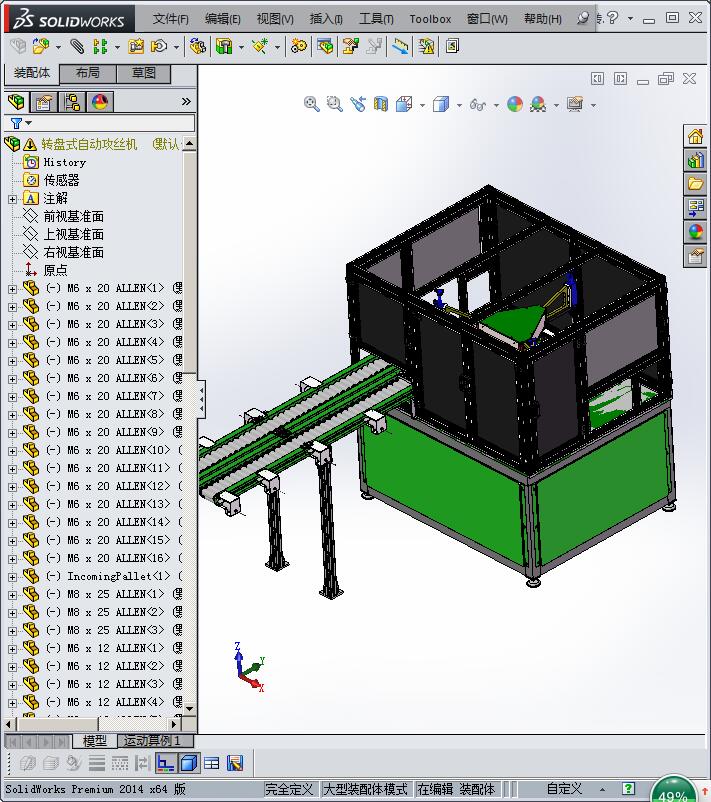Open the DisplayManager tab icon
This screenshot has height=802, width=711.
click(x=100, y=102)
